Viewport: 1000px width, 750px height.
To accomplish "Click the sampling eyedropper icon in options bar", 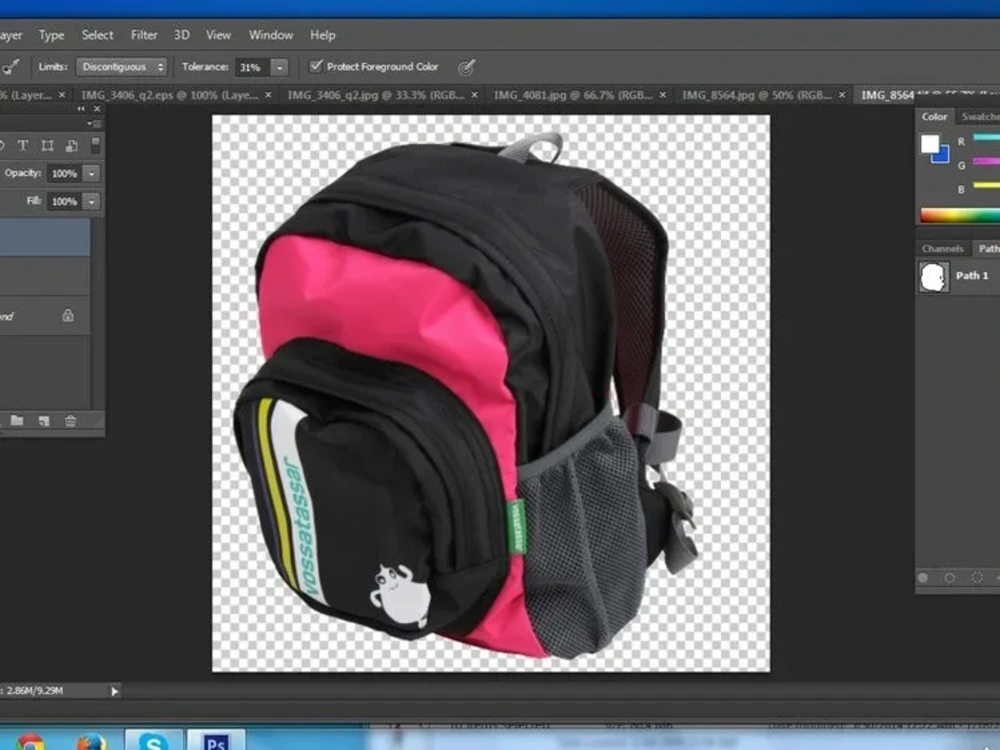I will point(11,66).
